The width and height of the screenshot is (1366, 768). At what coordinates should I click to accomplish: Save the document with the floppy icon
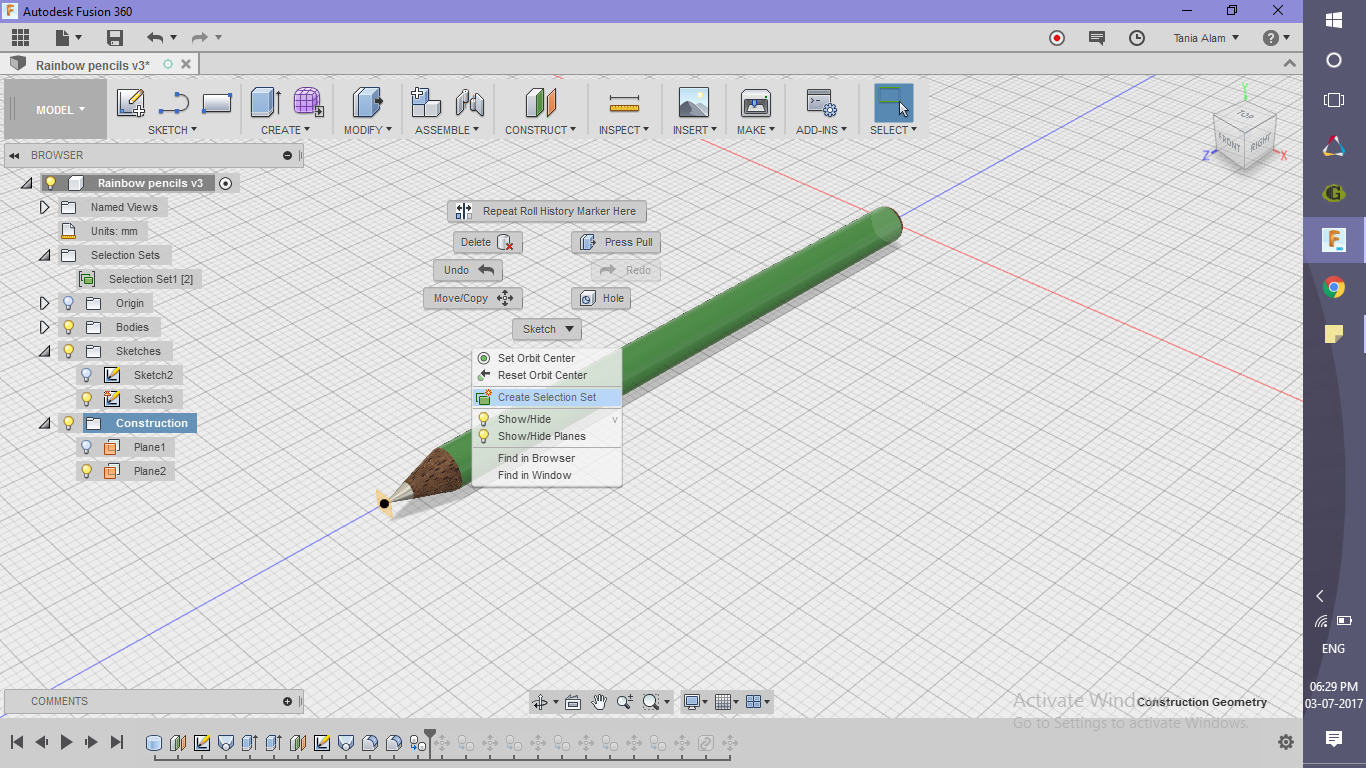115,38
